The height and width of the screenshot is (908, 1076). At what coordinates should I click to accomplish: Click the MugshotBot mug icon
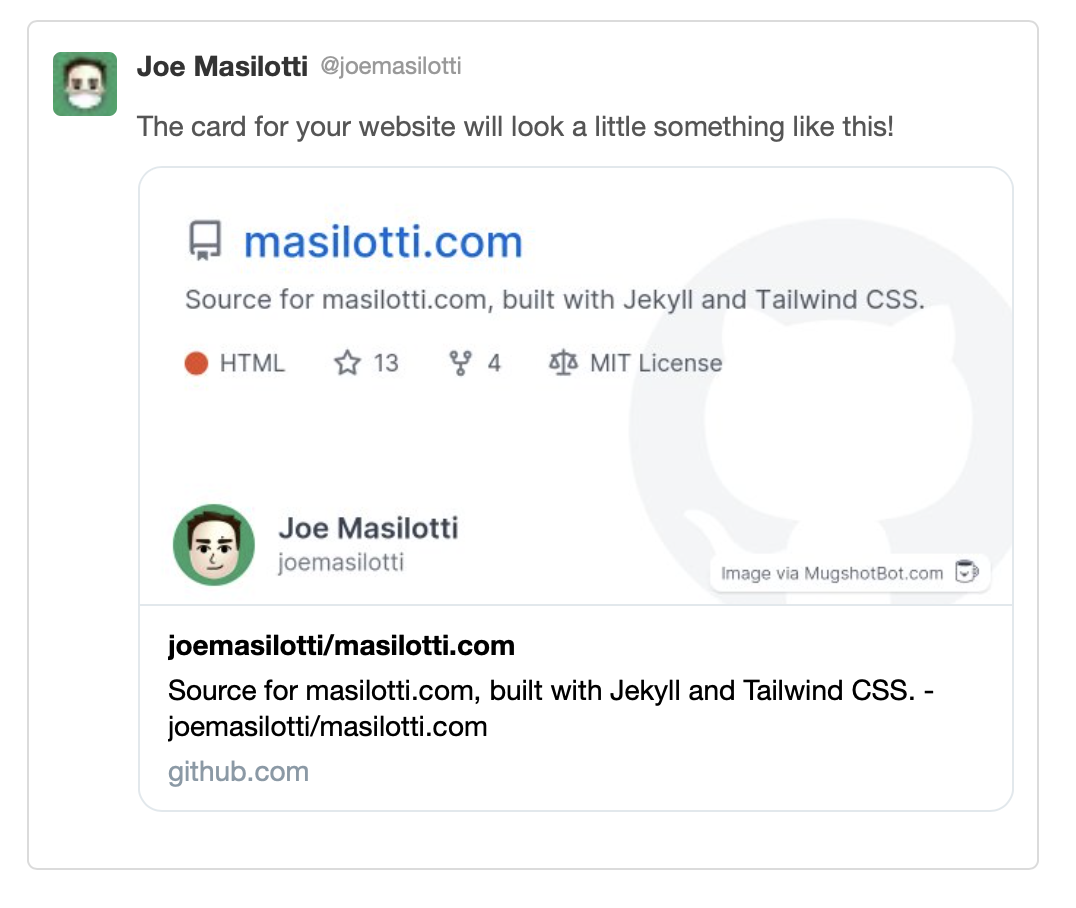pyautogui.click(x=965, y=573)
